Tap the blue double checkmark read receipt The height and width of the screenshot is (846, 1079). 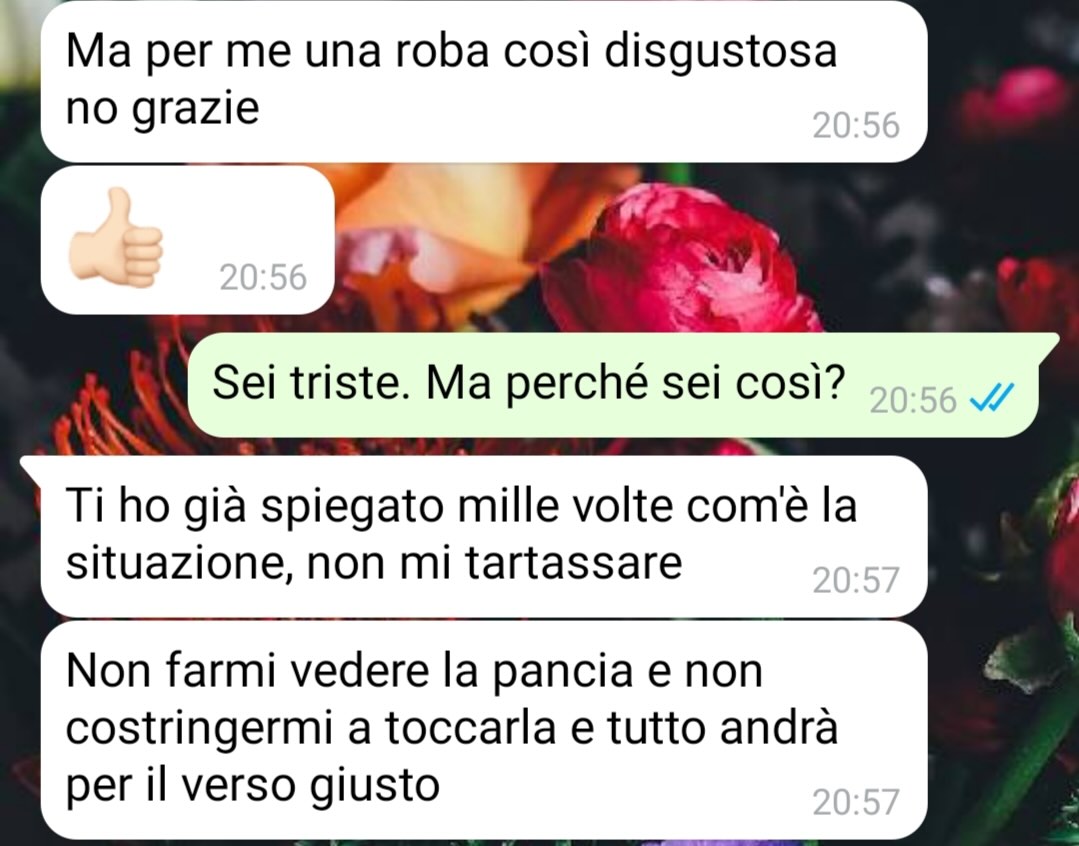point(992,399)
